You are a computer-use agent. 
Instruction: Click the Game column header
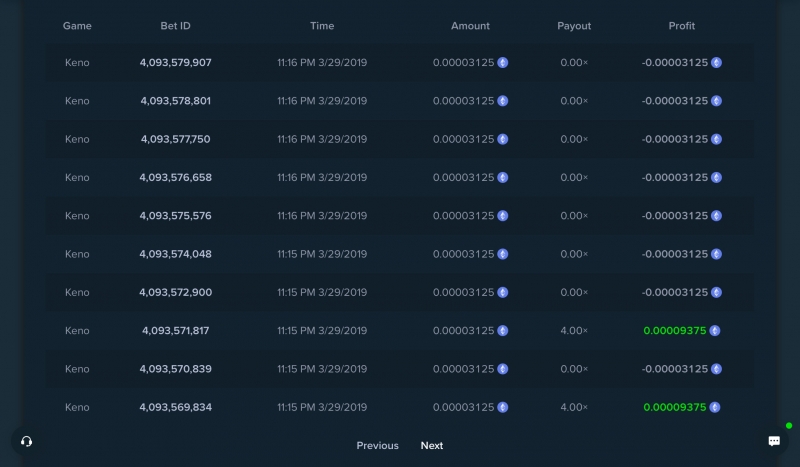click(x=77, y=26)
